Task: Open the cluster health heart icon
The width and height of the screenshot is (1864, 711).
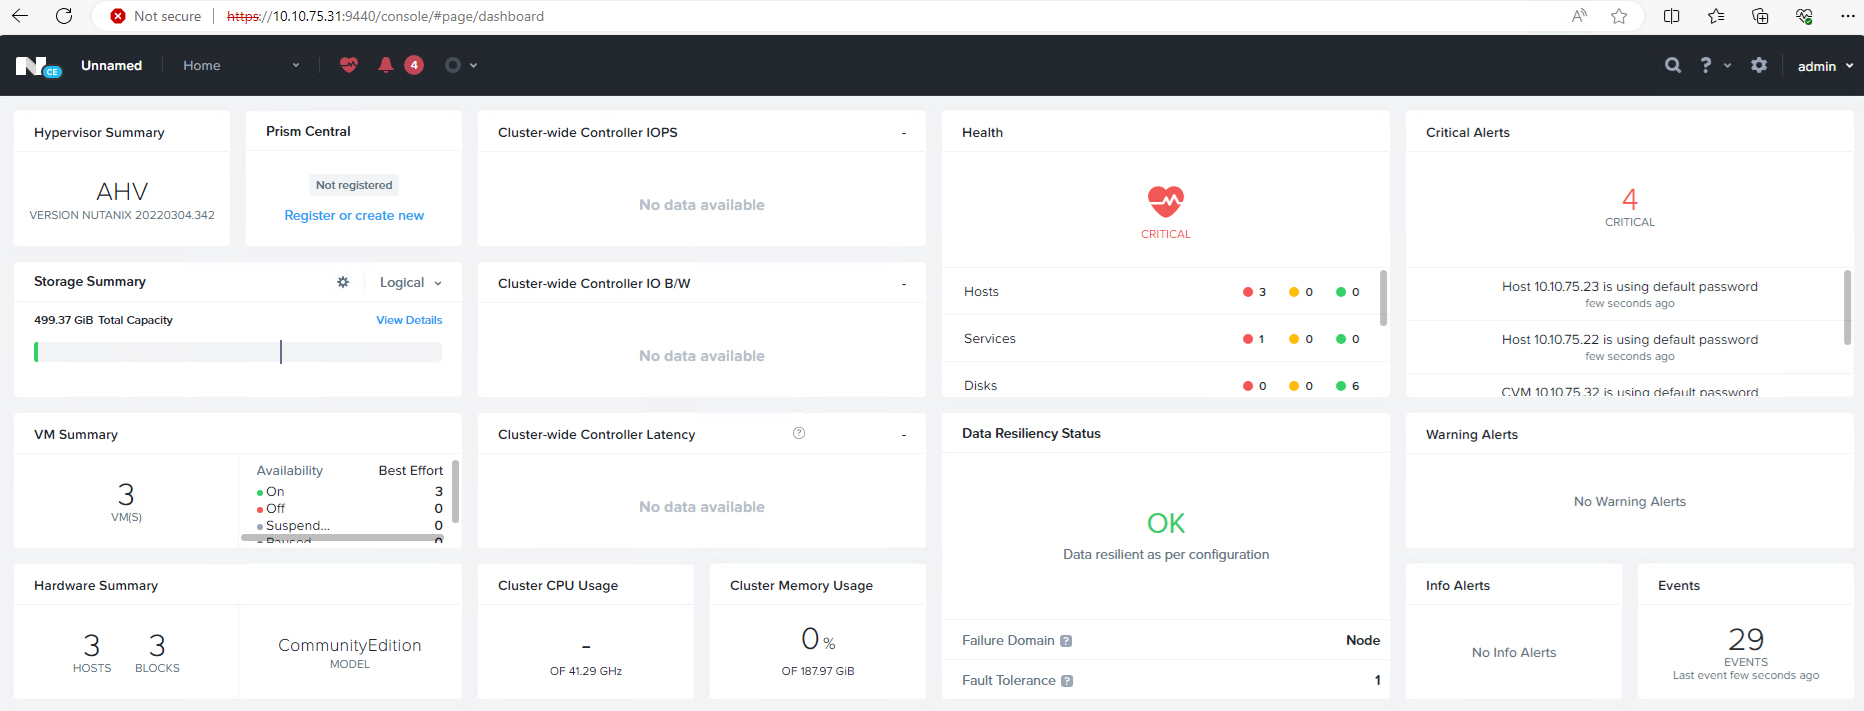Action: pos(348,65)
